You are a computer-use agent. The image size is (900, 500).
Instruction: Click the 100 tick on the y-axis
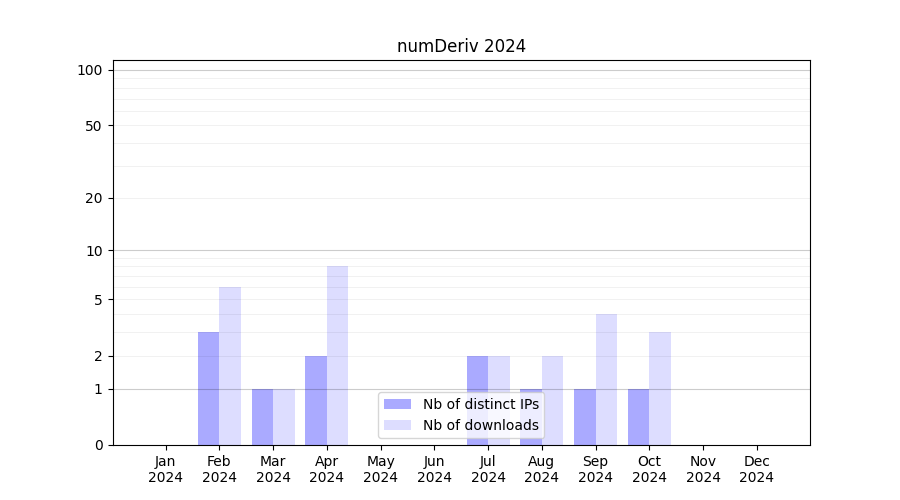pyautogui.click(x=90, y=70)
